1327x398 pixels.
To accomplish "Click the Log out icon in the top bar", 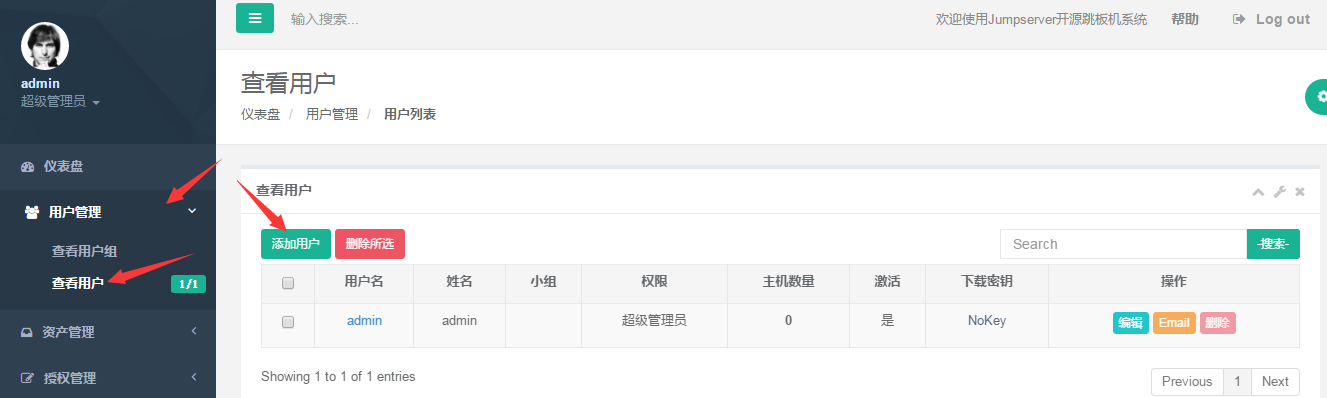I will click(x=1239, y=19).
